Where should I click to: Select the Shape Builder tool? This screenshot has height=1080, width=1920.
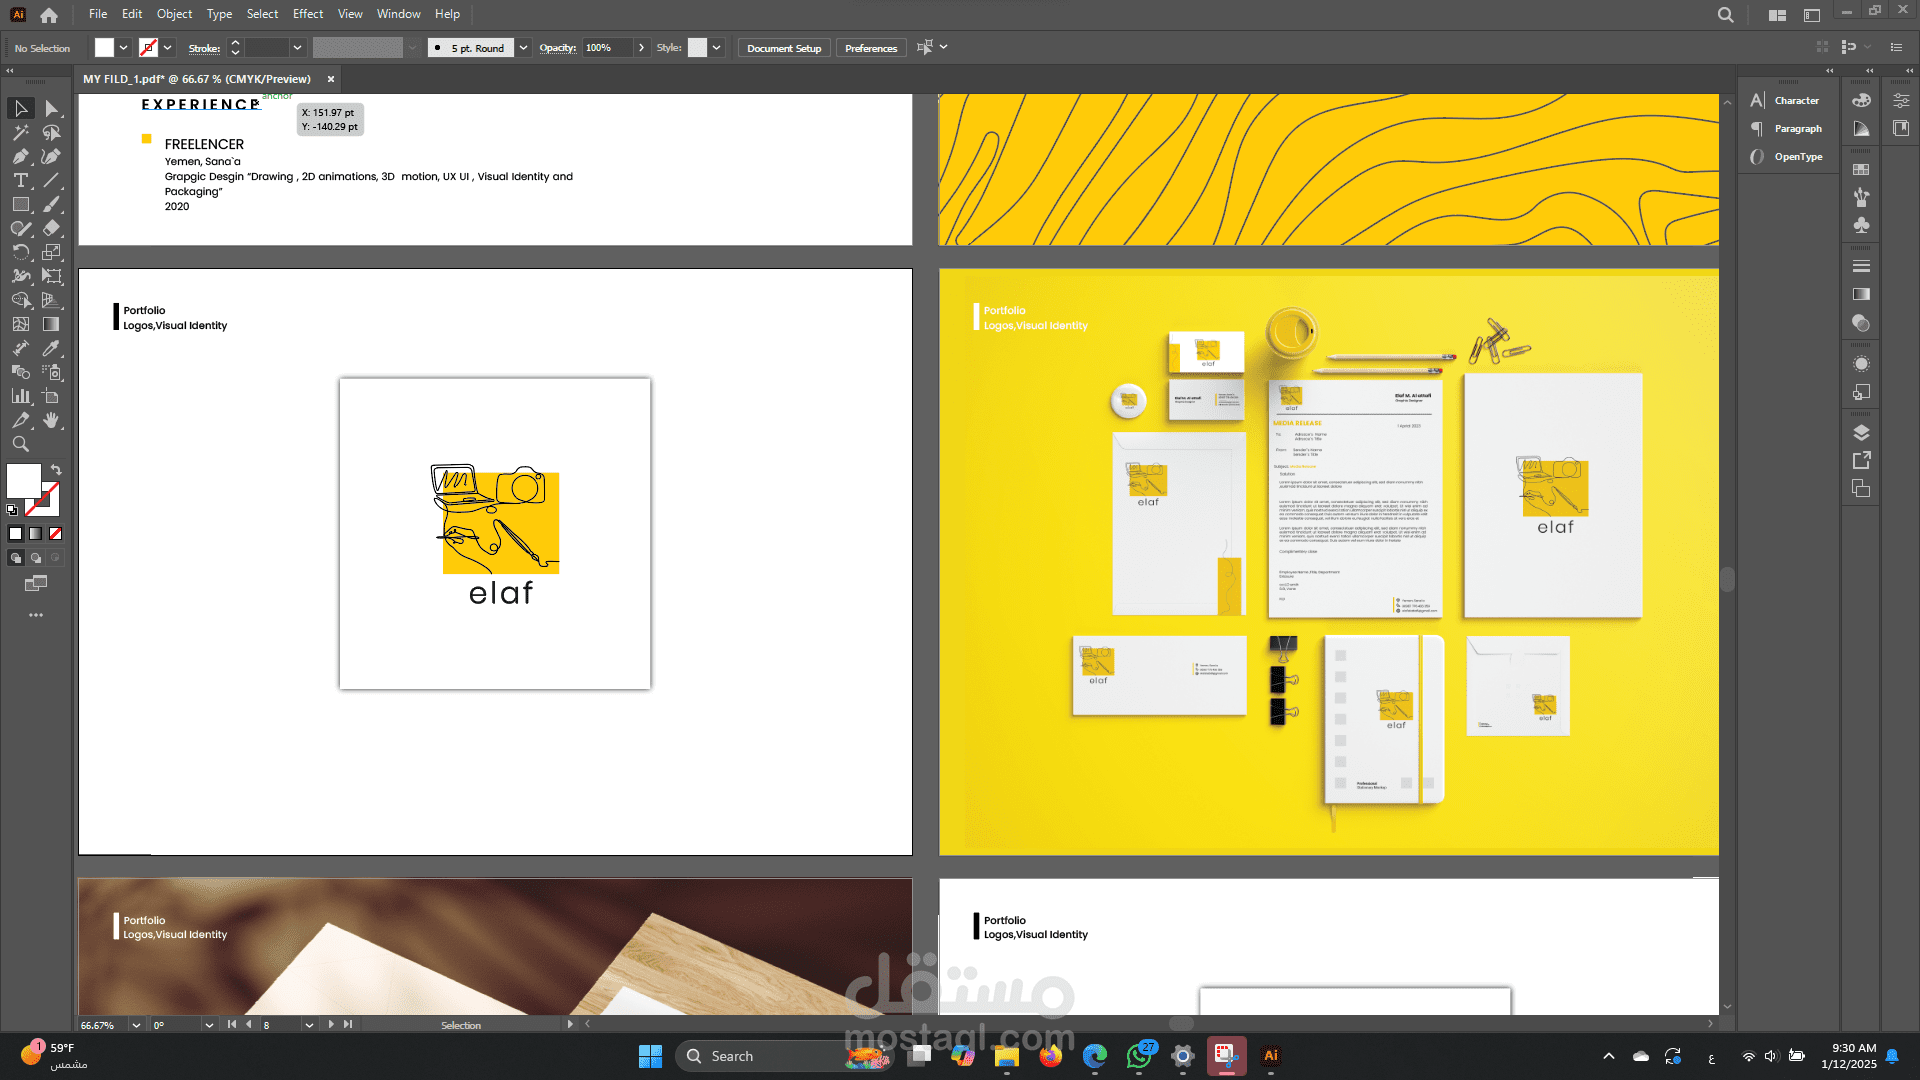point(21,300)
